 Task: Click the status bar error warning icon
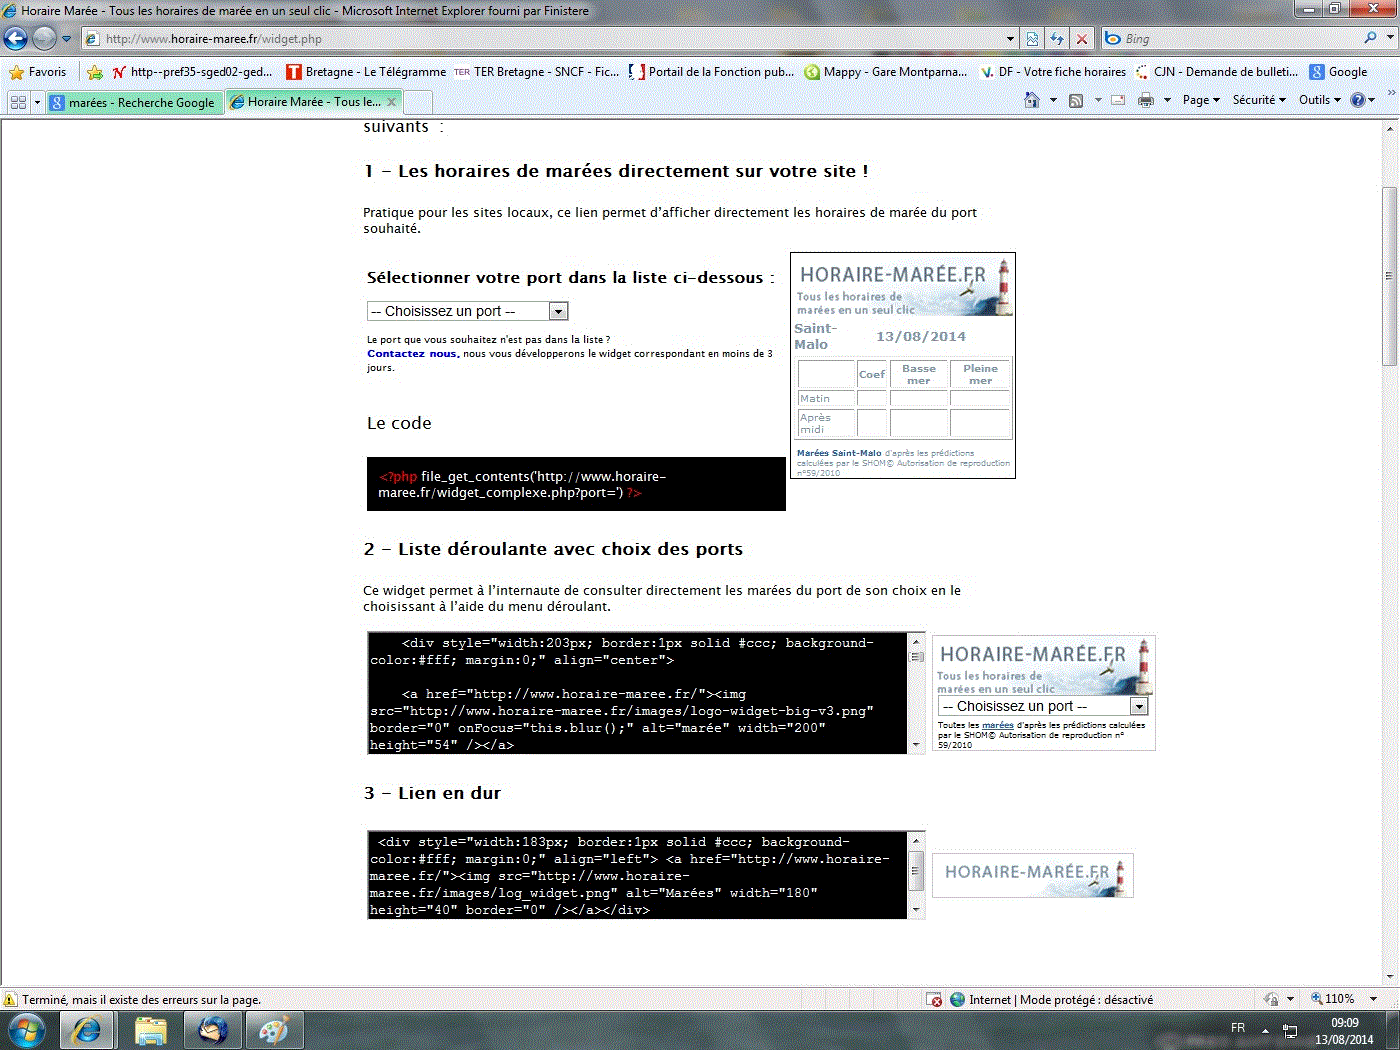(x=10, y=999)
